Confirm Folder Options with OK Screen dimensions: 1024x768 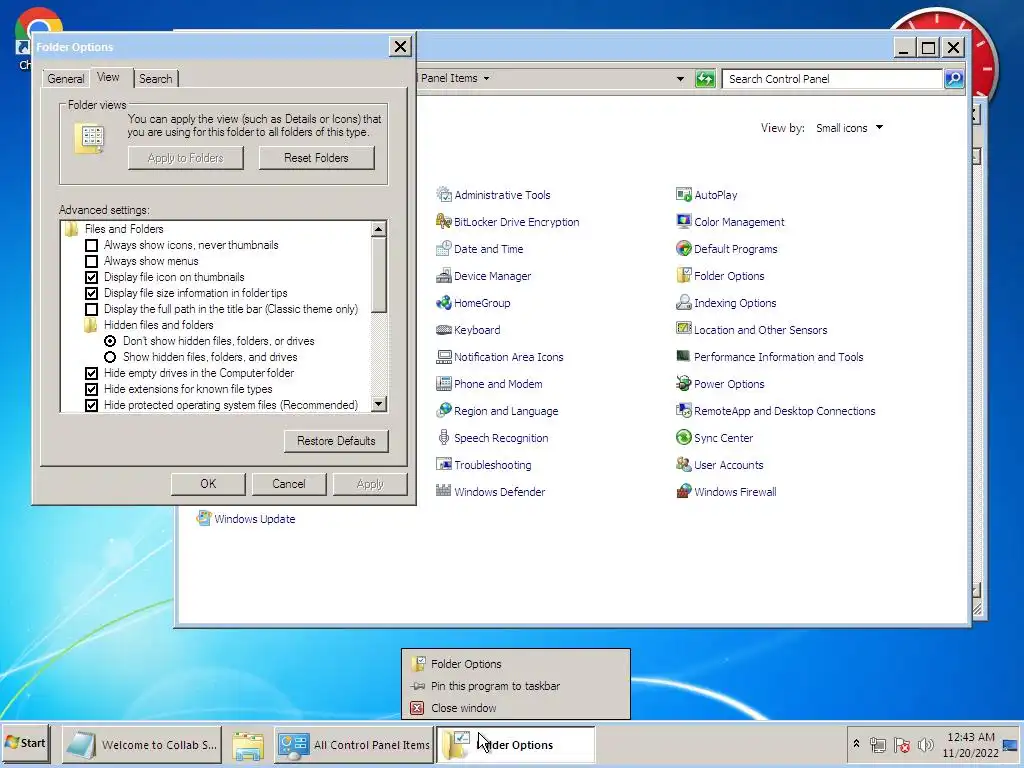pyautogui.click(x=208, y=484)
